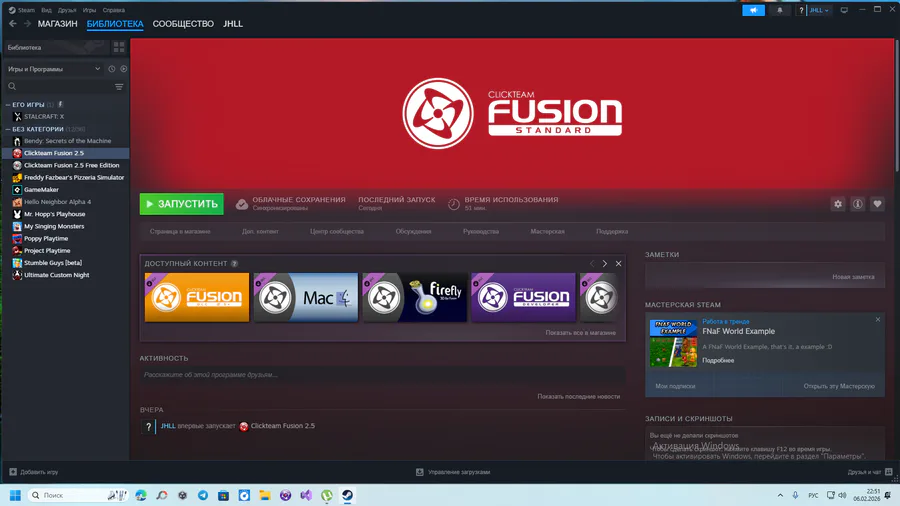The height and width of the screenshot is (506, 900).
Task: Dismiss the FNaF World Example workshop card
Action: click(878, 320)
